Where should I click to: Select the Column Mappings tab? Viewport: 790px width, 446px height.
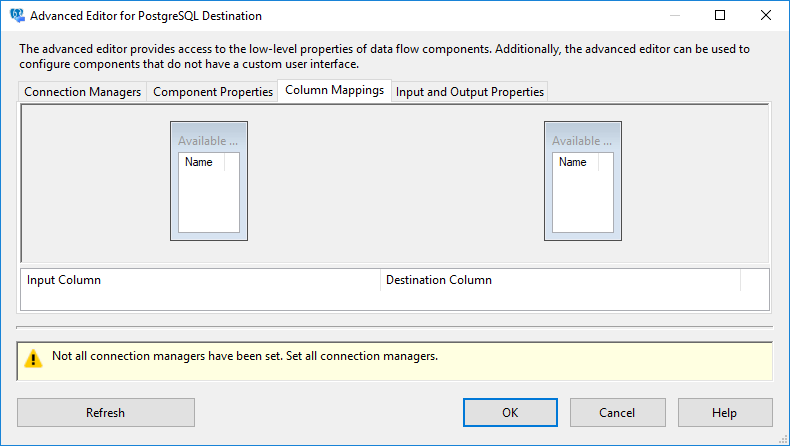[x=335, y=90]
